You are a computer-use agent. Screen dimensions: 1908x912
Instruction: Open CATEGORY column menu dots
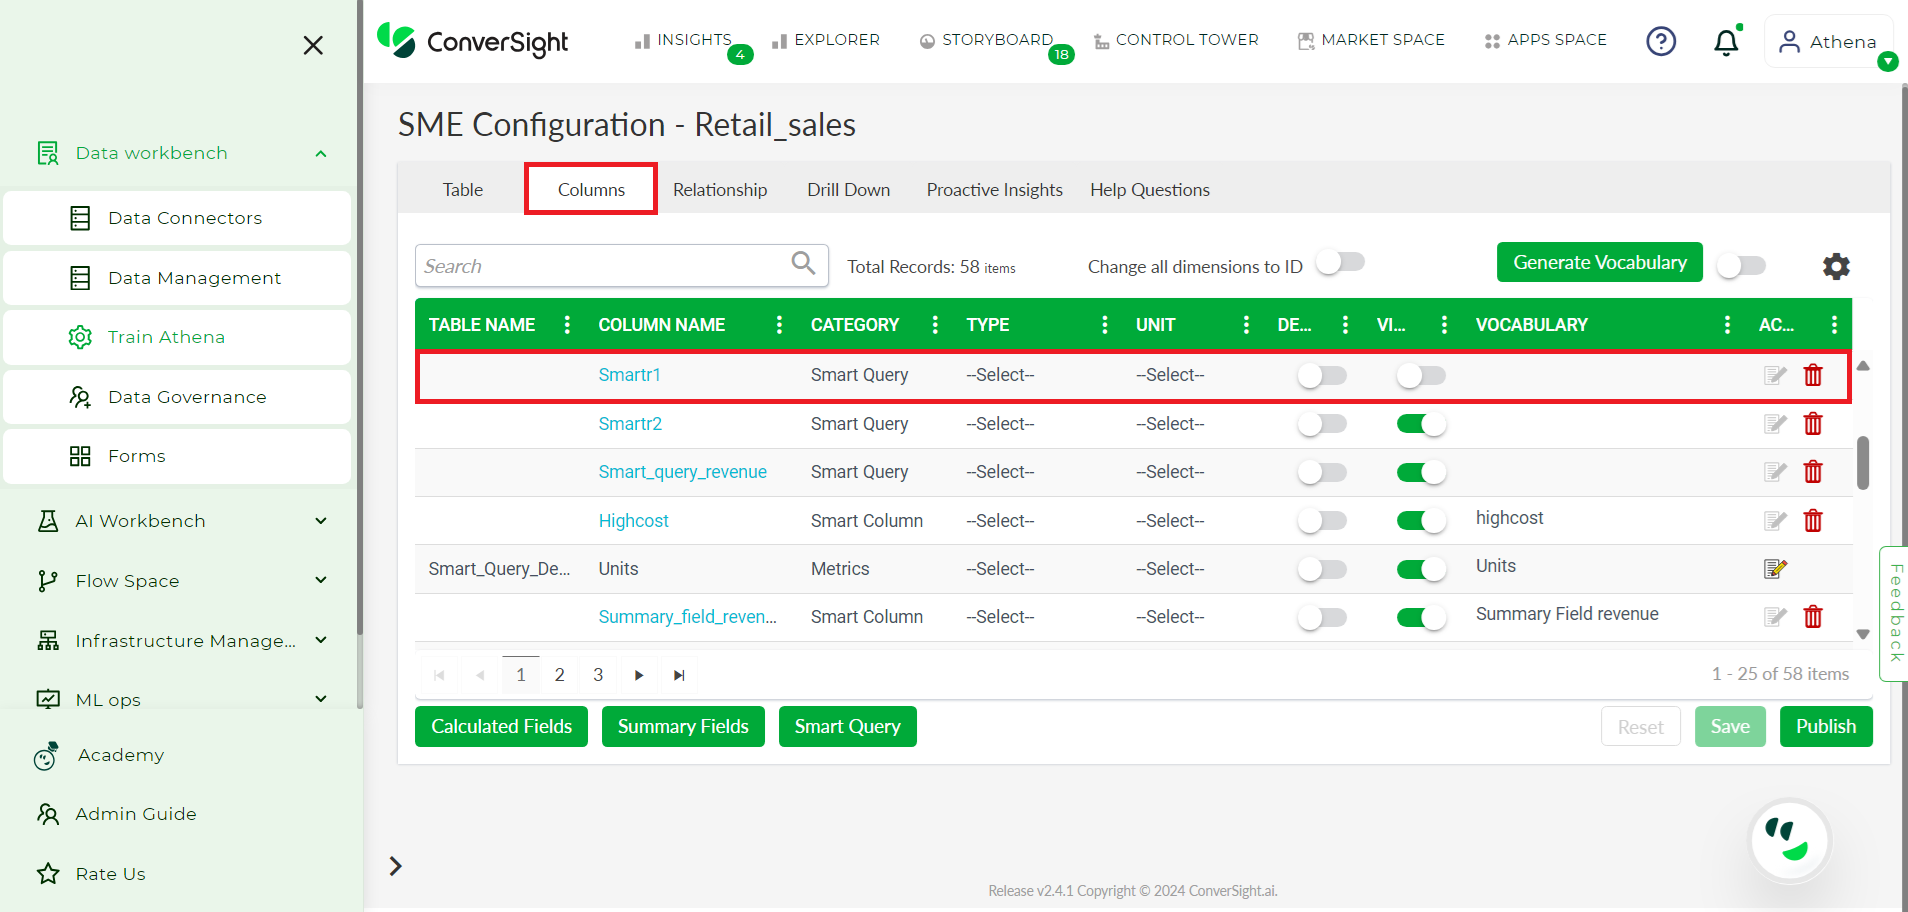(x=935, y=324)
